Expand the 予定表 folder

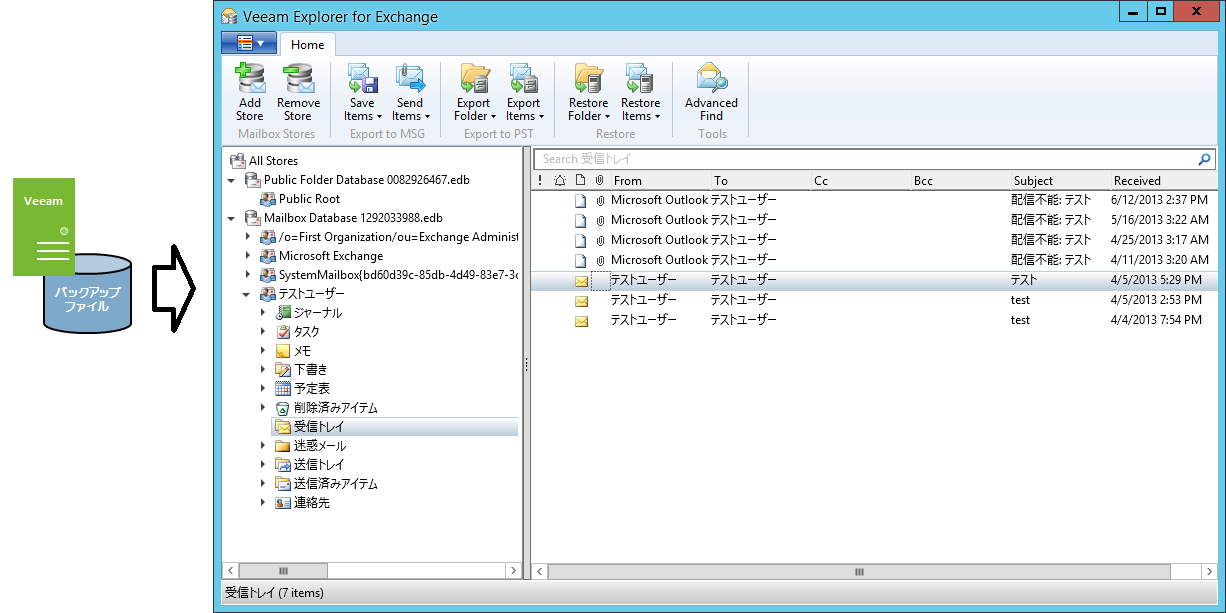pos(263,388)
